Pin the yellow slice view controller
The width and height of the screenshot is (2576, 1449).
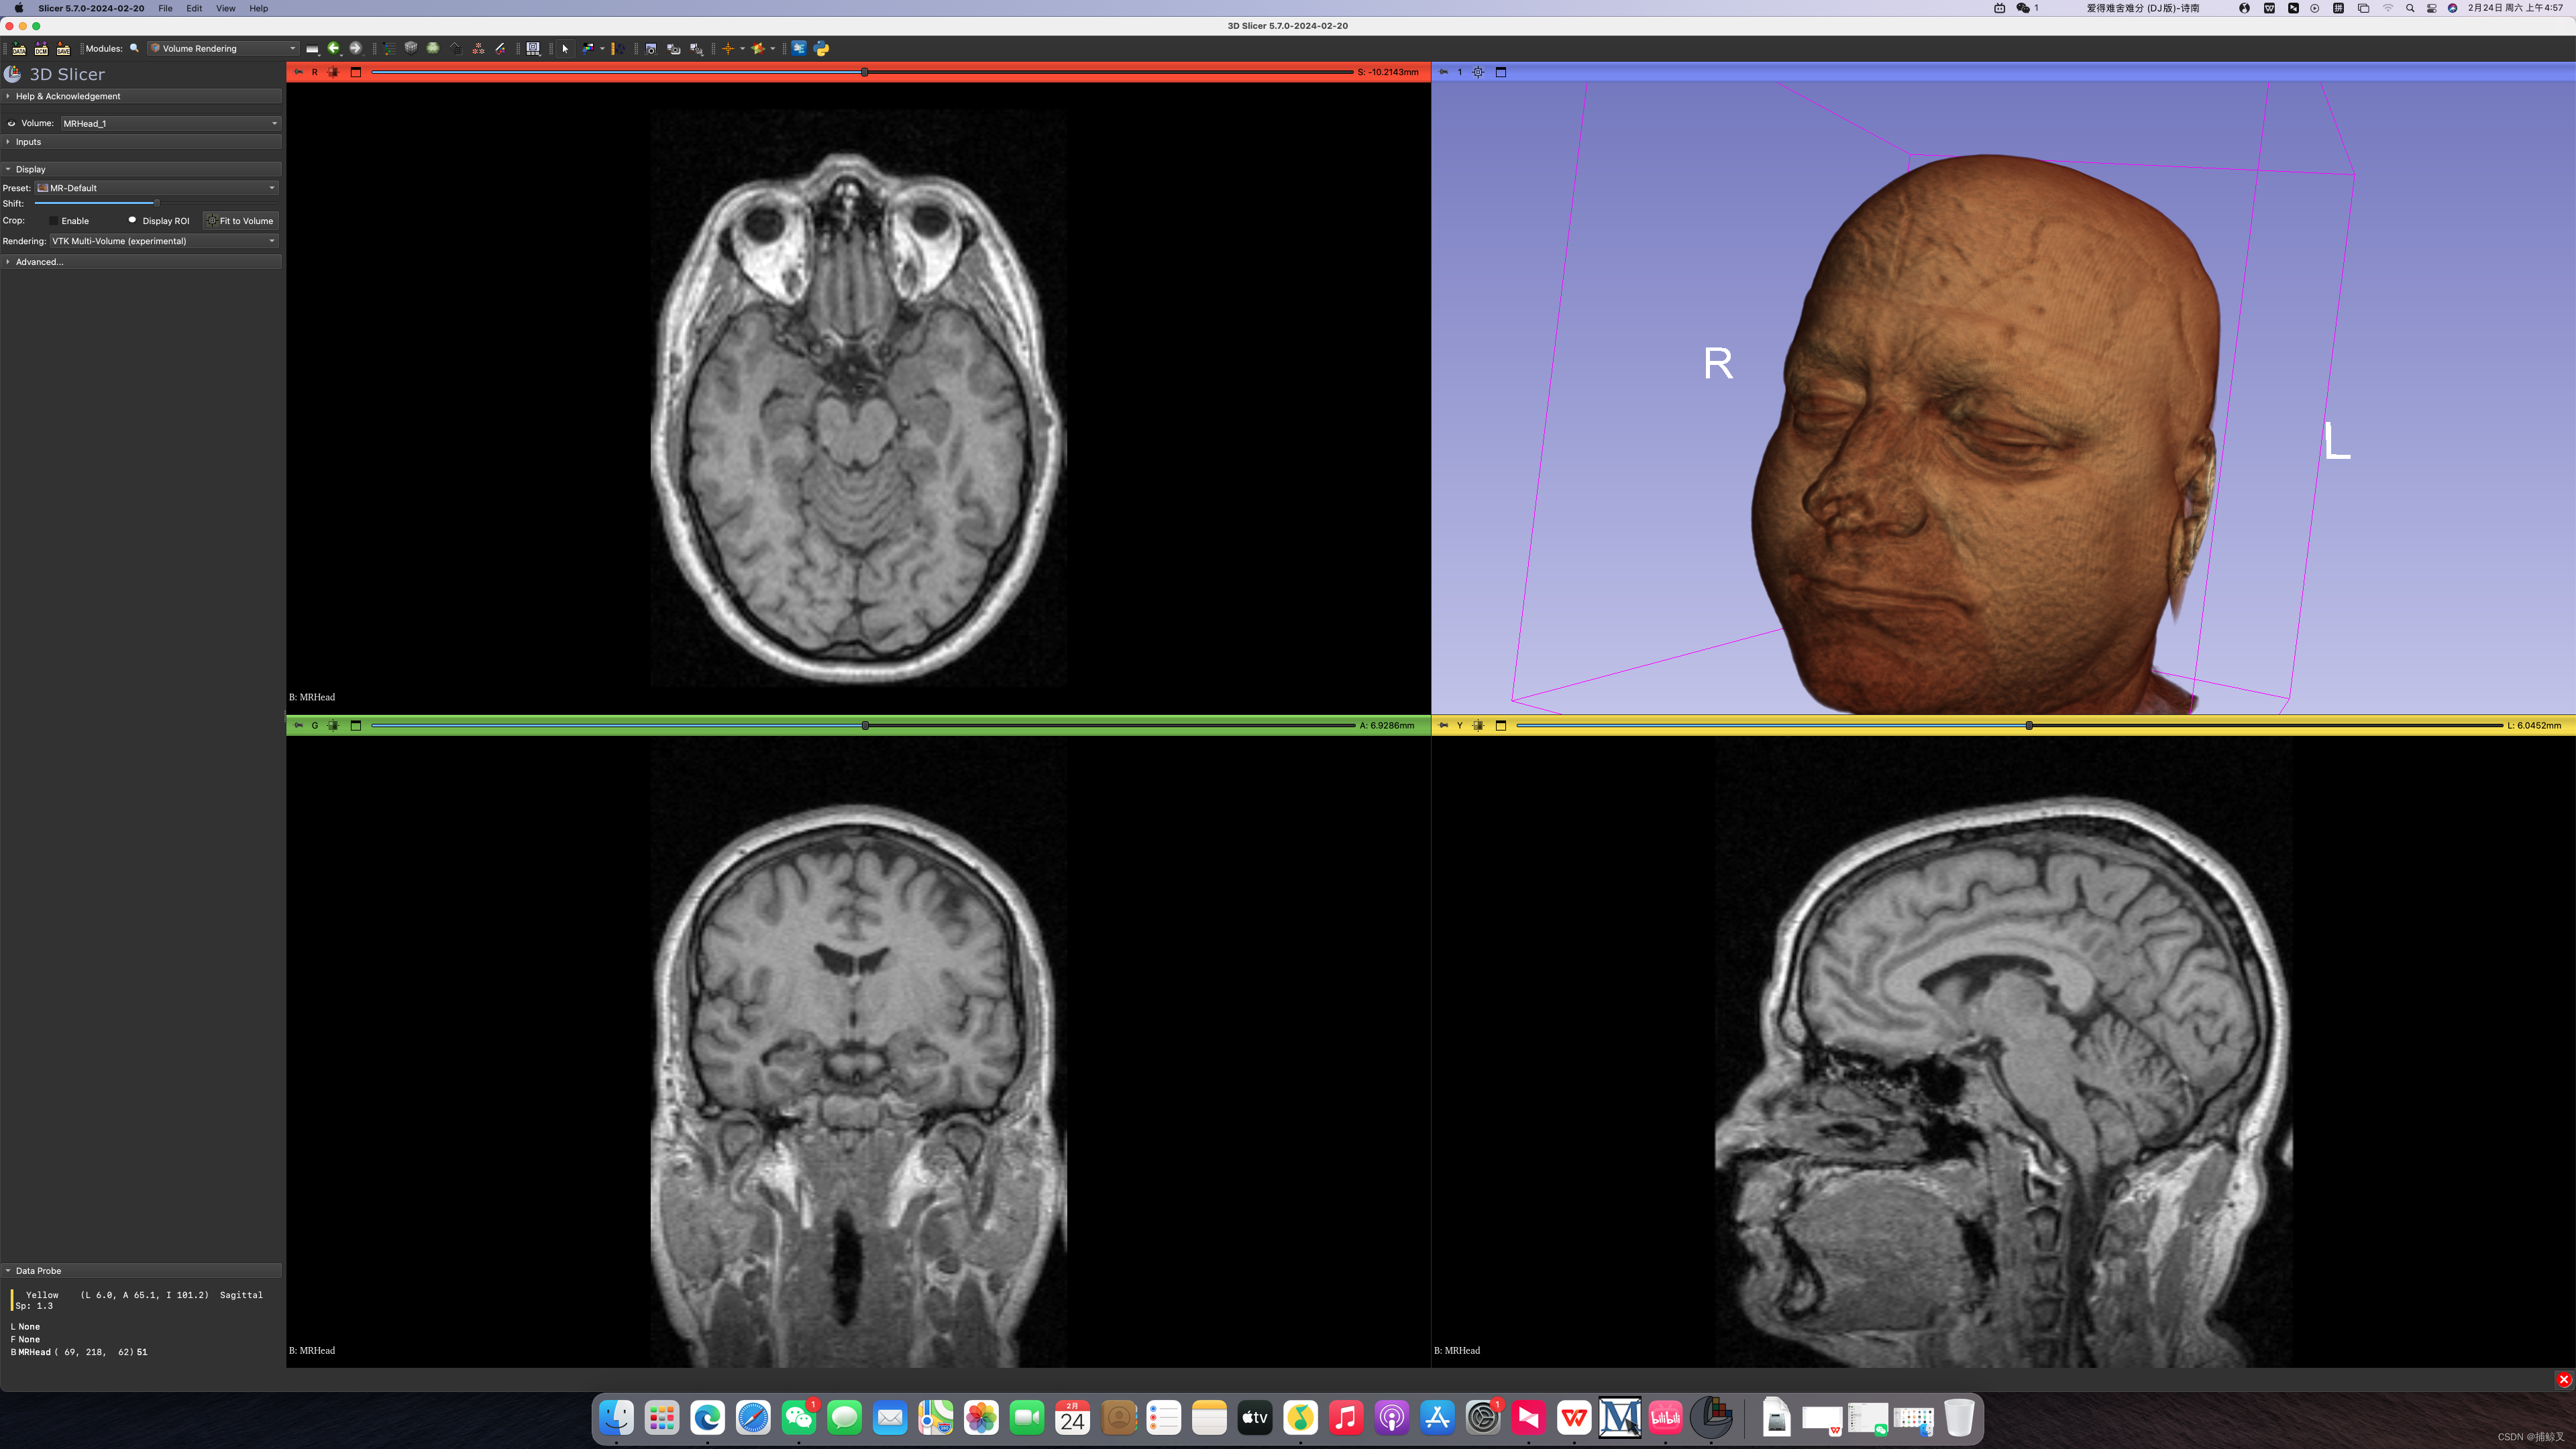pyautogui.click(x=1443, y=725)
